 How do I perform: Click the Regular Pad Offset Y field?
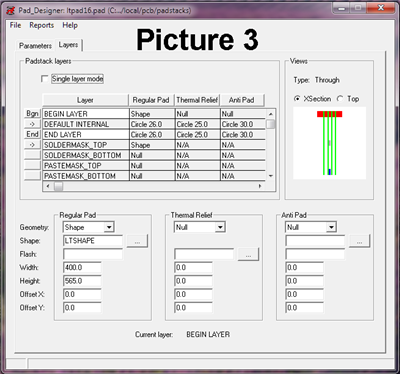pyautogui.click(x=82, y=307)
